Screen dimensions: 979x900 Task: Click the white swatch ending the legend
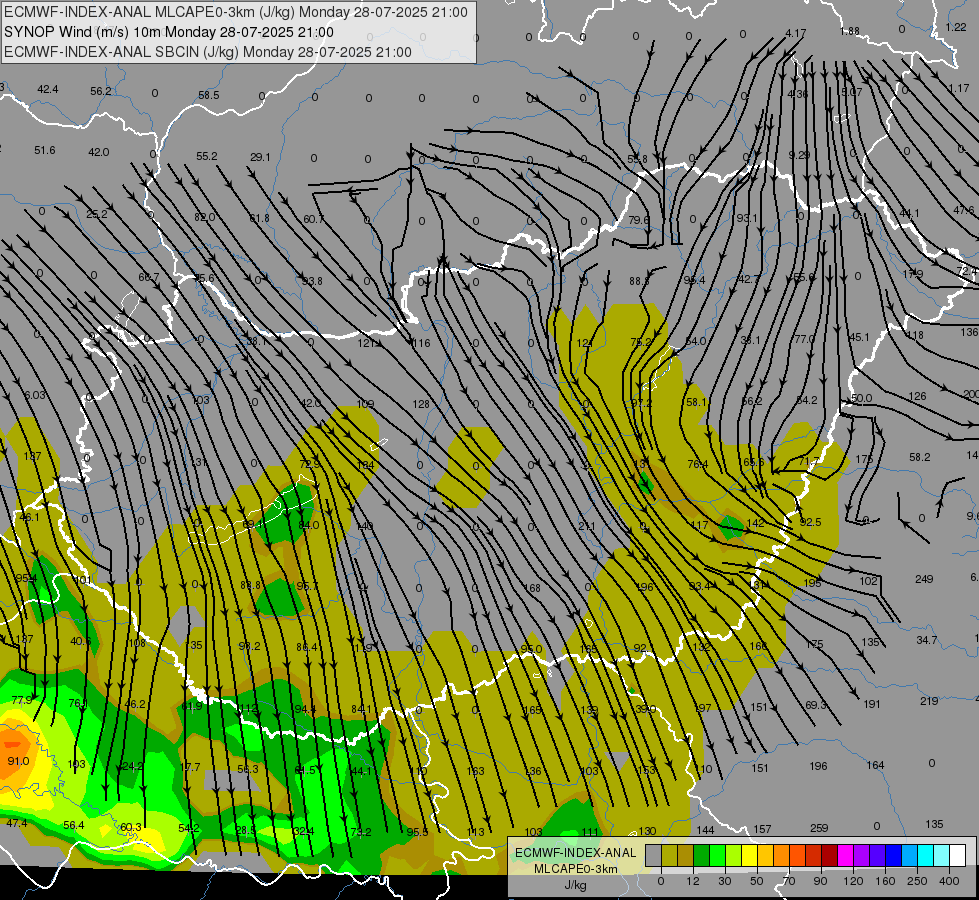coord(957,855)
